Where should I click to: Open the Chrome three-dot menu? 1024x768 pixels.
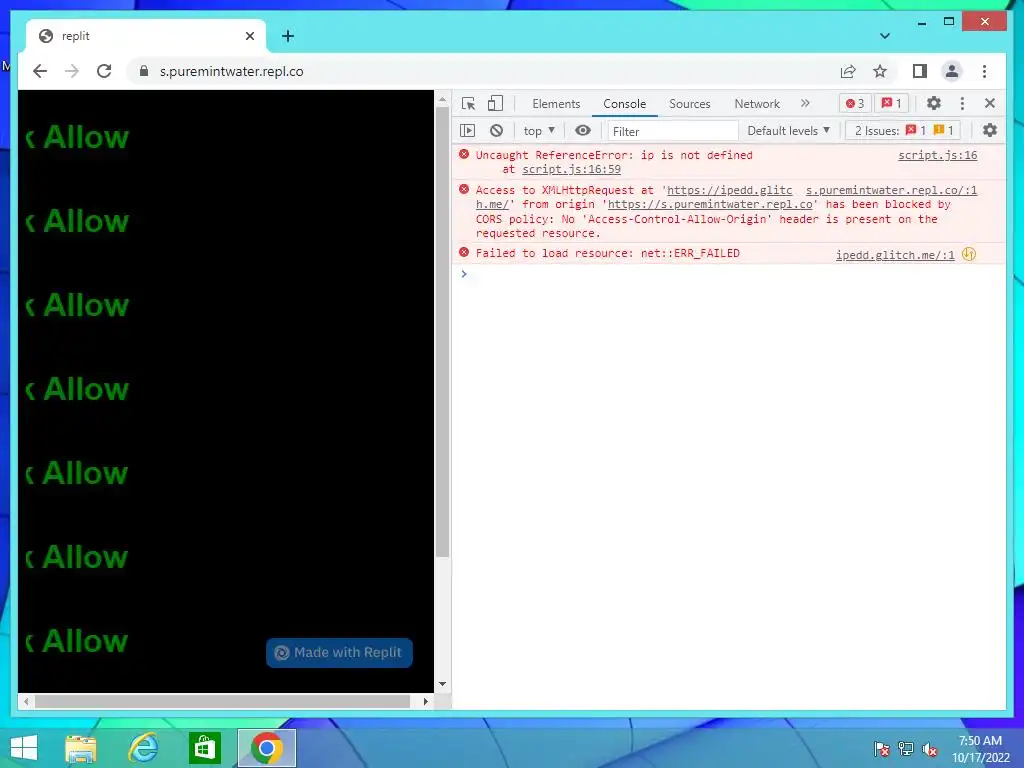[x=984, y=71]
